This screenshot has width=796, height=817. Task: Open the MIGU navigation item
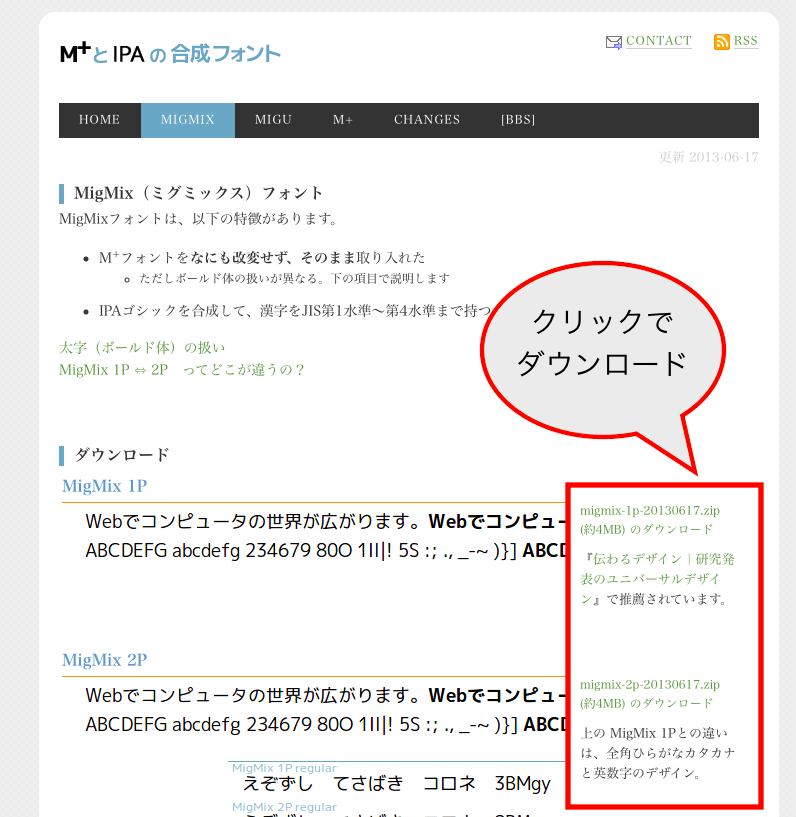click(273, 120)
